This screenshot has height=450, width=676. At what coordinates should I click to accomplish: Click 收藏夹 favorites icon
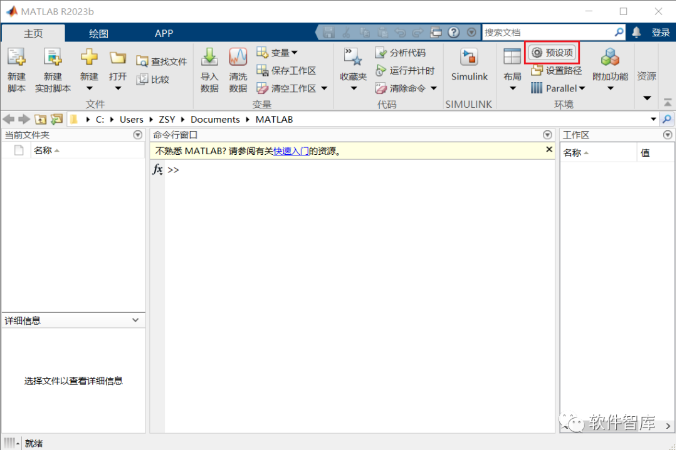tap(353, 57)
